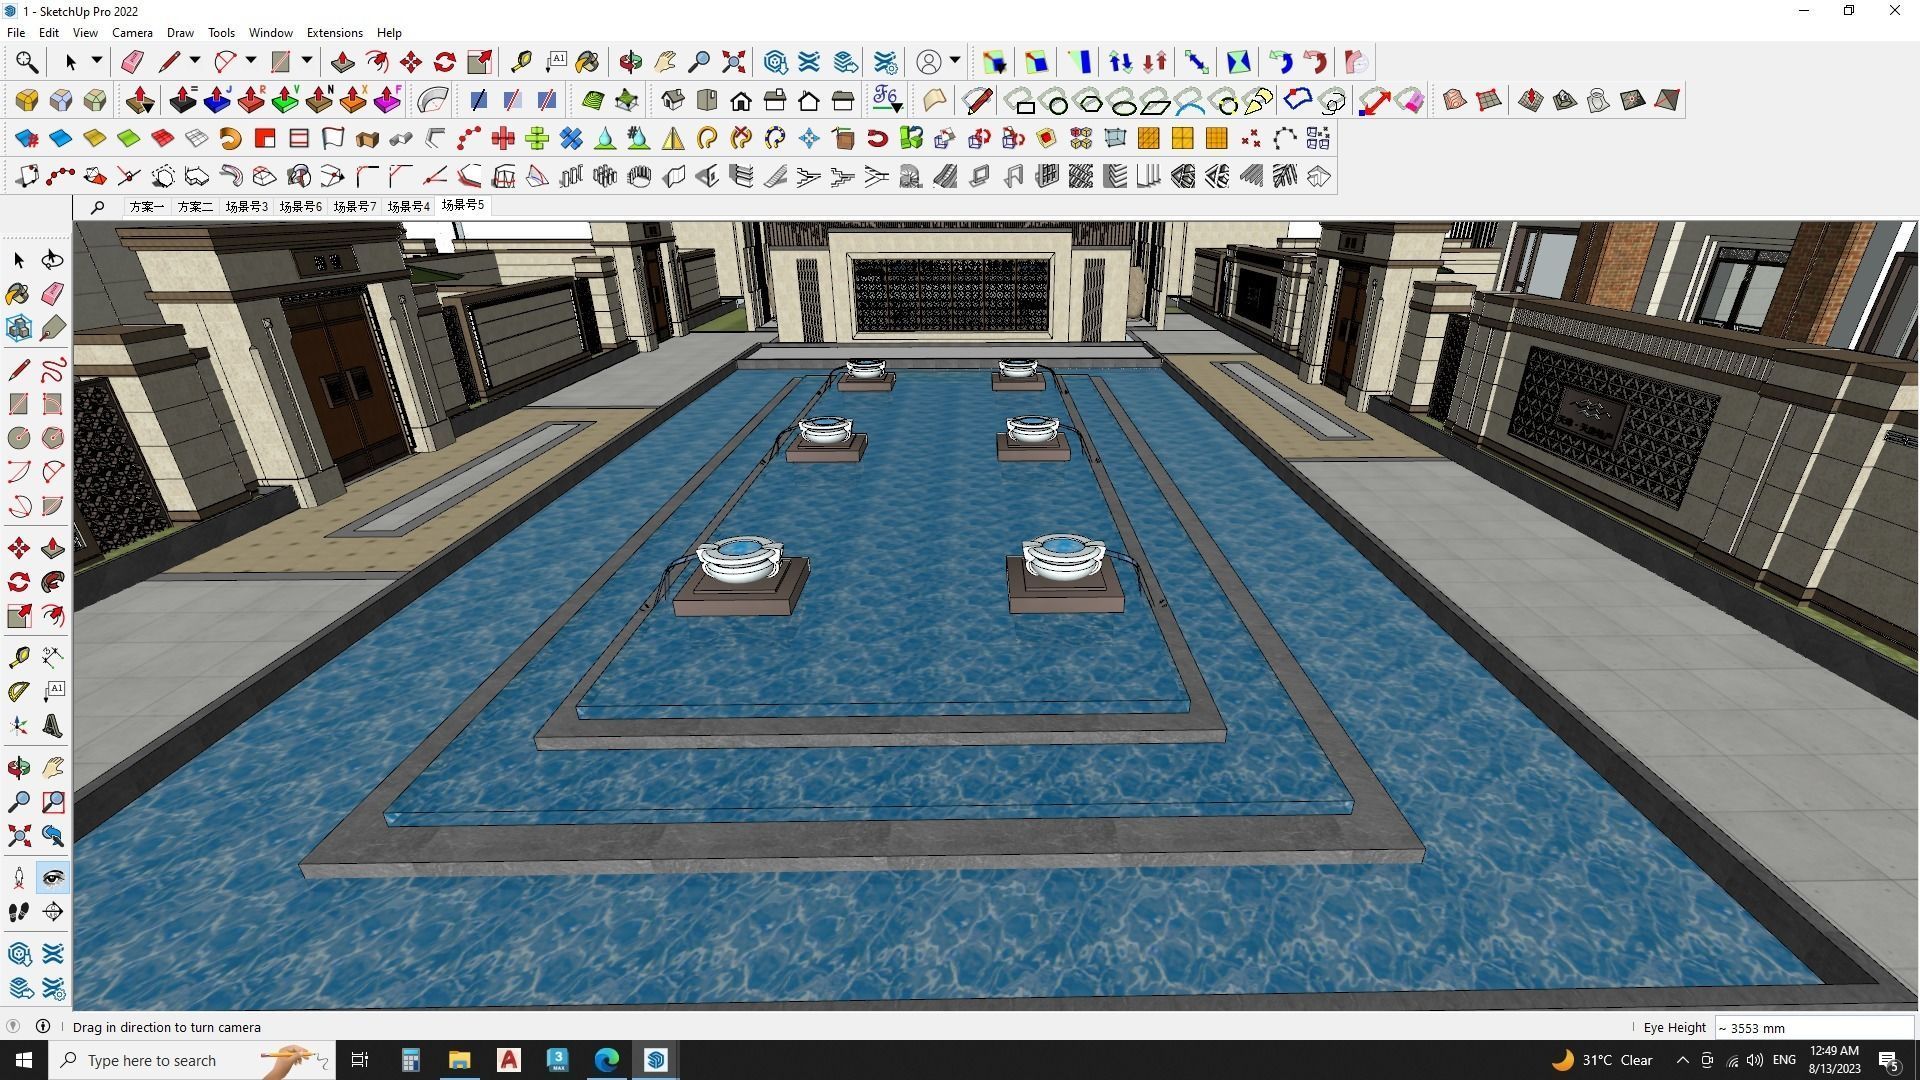1920x1080 pixels.
Task: Select the Push/Pull tool in top toolbar
Action: coord(343,62)
